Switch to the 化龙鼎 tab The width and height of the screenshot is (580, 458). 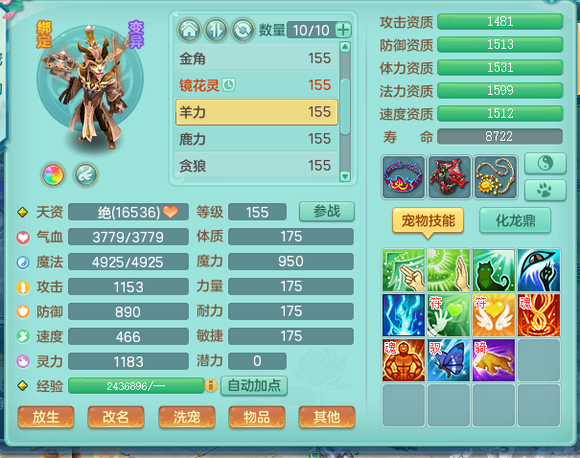pyautogui.click(x=515, y=220)
